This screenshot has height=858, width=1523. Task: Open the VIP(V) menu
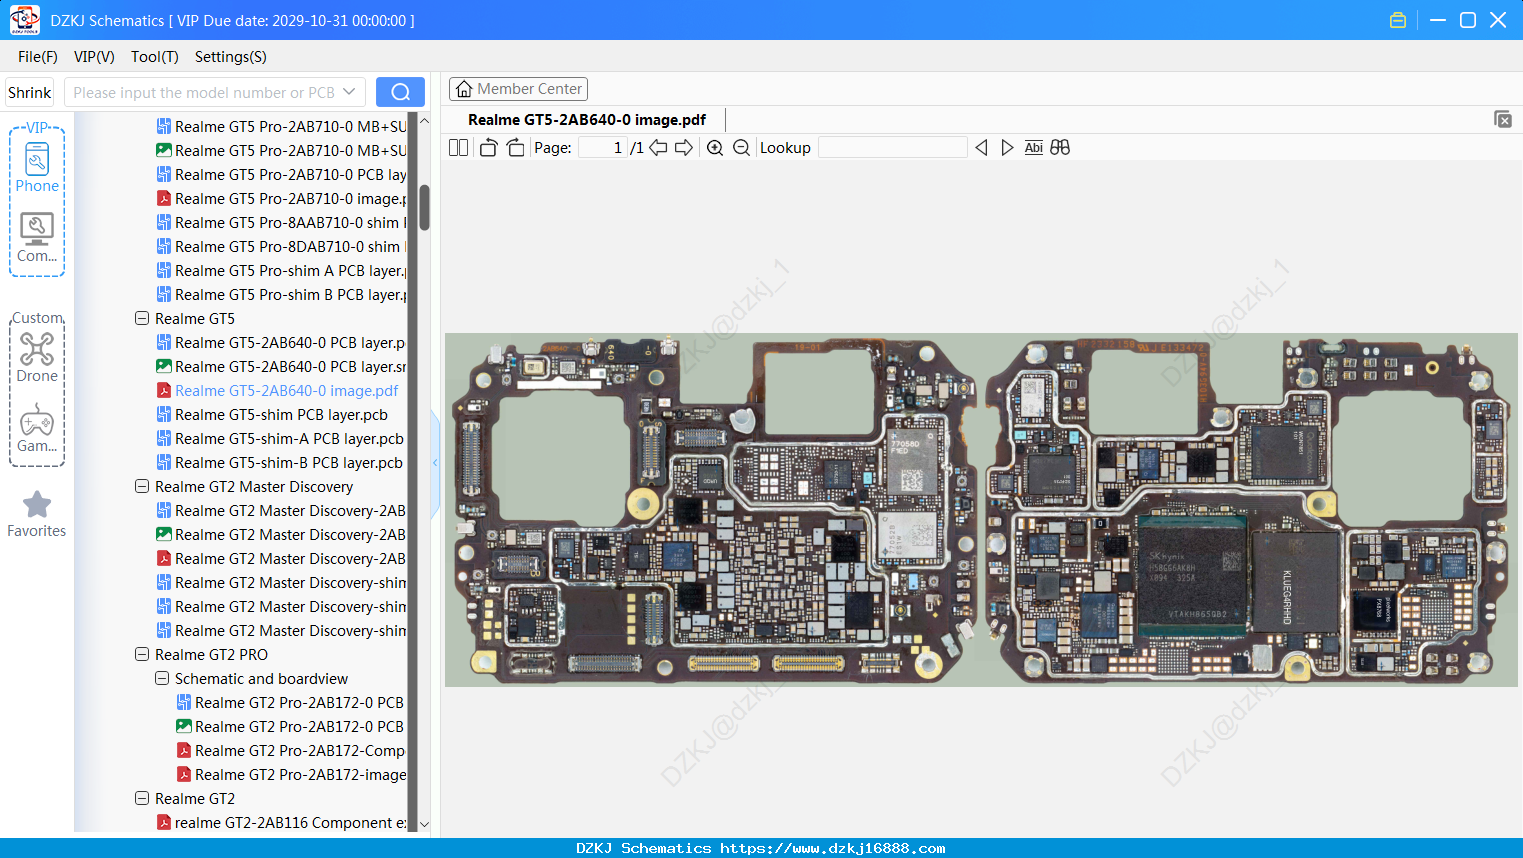[x=94, y=57]
